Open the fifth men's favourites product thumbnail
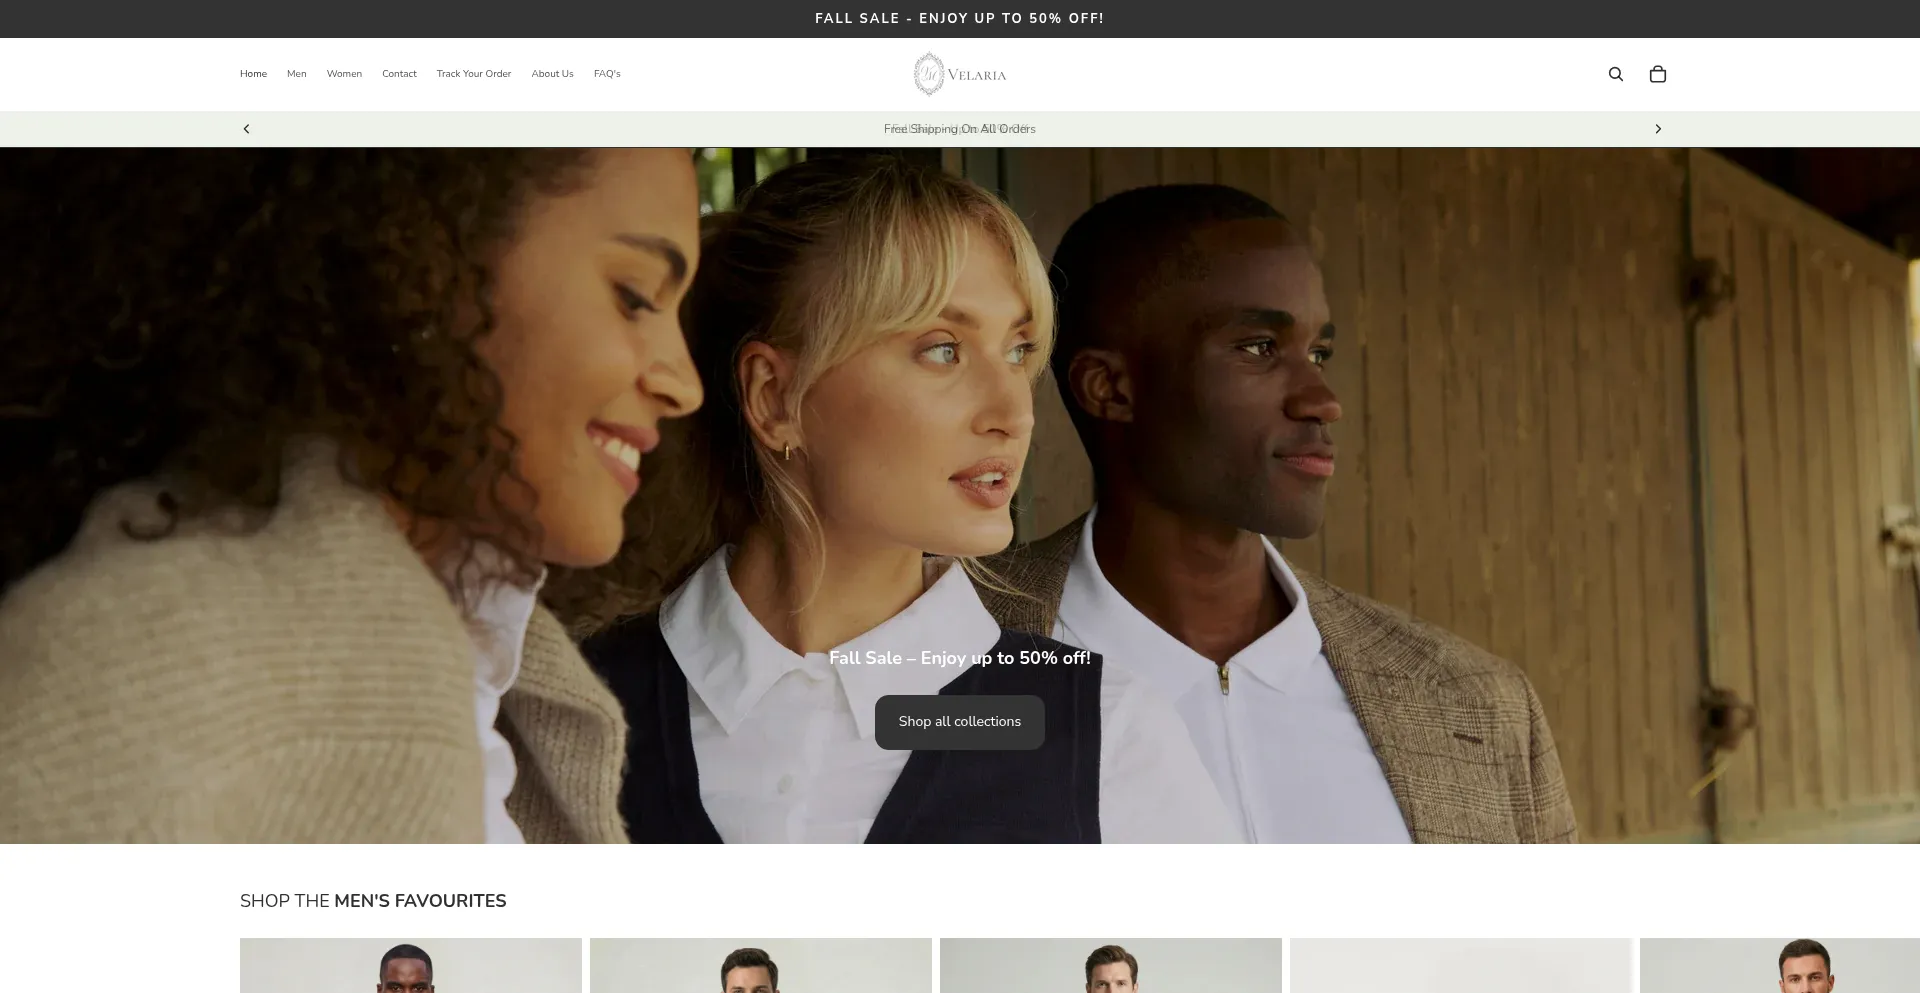This screenshot has height=993, width=1920. (x=1780, y=966)
